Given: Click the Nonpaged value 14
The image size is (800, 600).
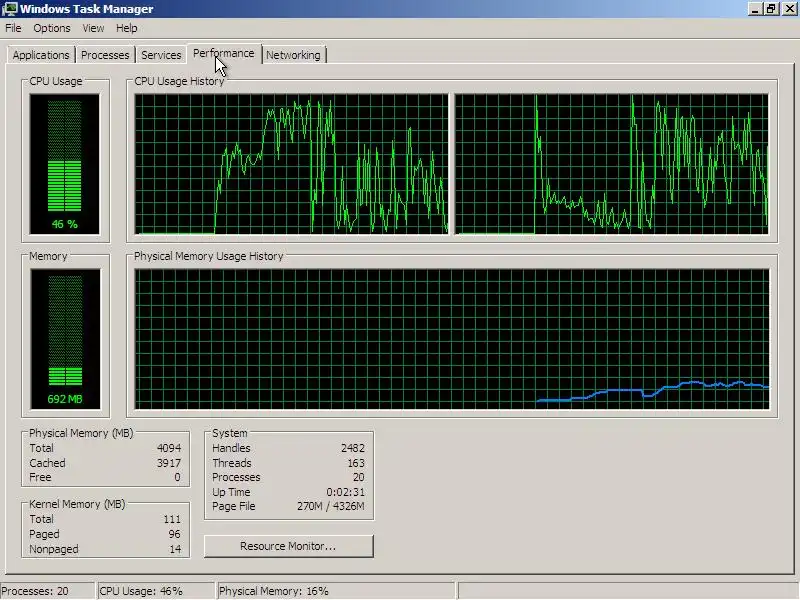Looking at the screenshot, I should (175, 549).
